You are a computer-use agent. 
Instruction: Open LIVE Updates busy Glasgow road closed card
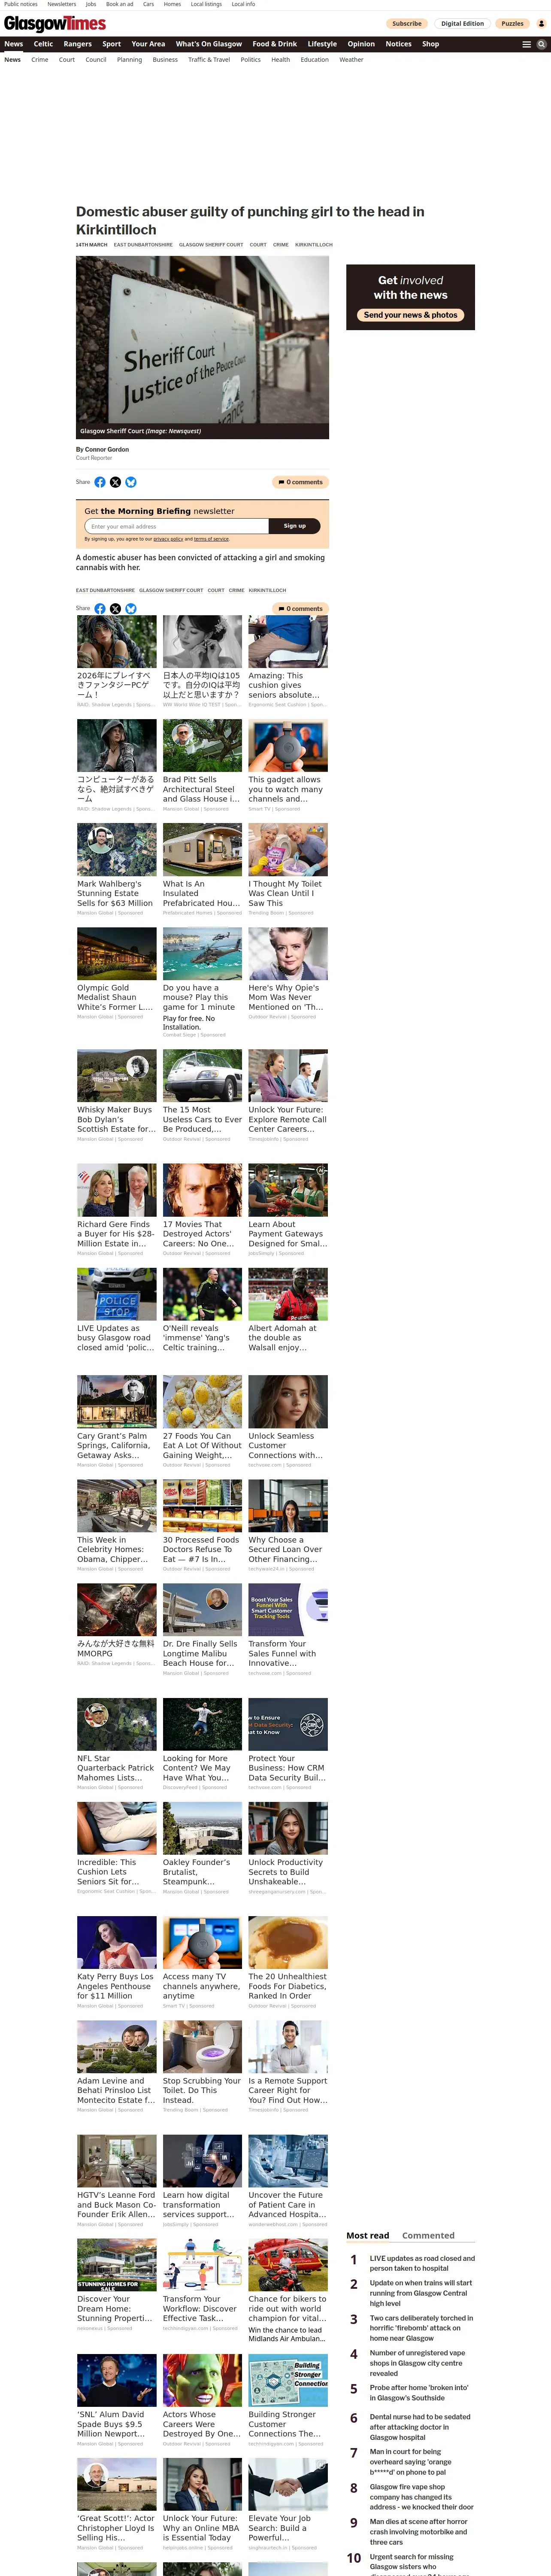(x=117, y=1310)
